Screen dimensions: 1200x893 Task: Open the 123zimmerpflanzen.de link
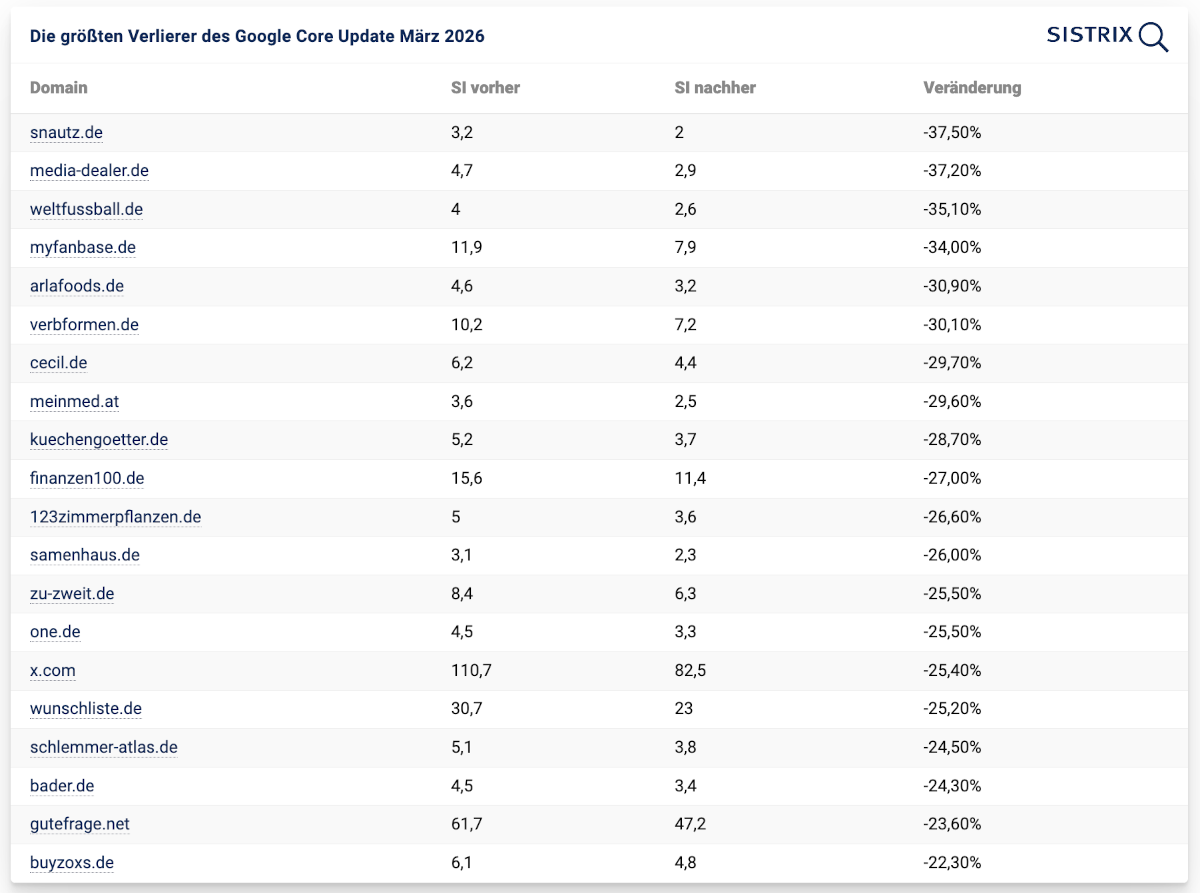[x=115, y=517]
